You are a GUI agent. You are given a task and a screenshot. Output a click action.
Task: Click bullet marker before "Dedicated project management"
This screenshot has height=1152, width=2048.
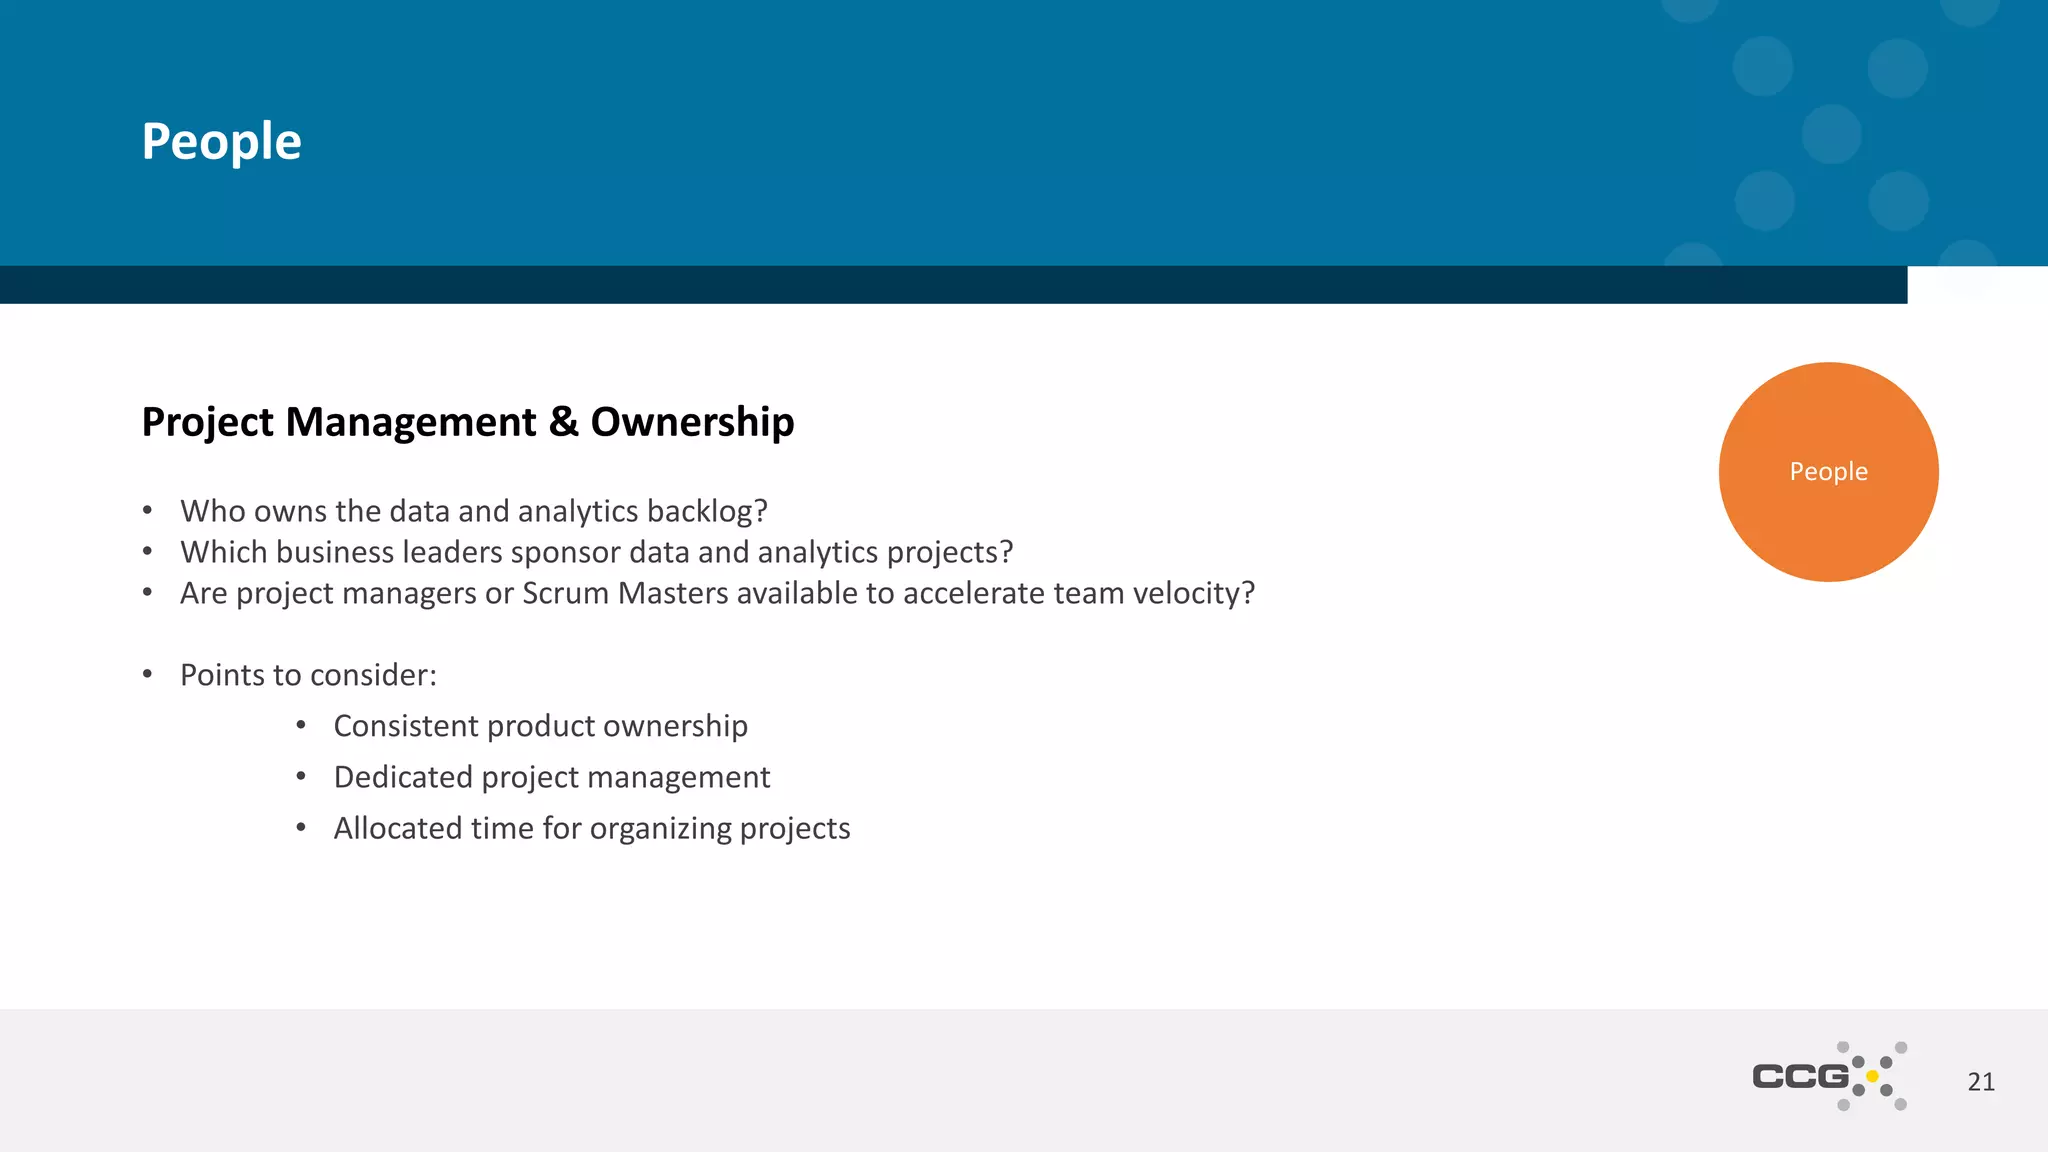pos(301,777)
